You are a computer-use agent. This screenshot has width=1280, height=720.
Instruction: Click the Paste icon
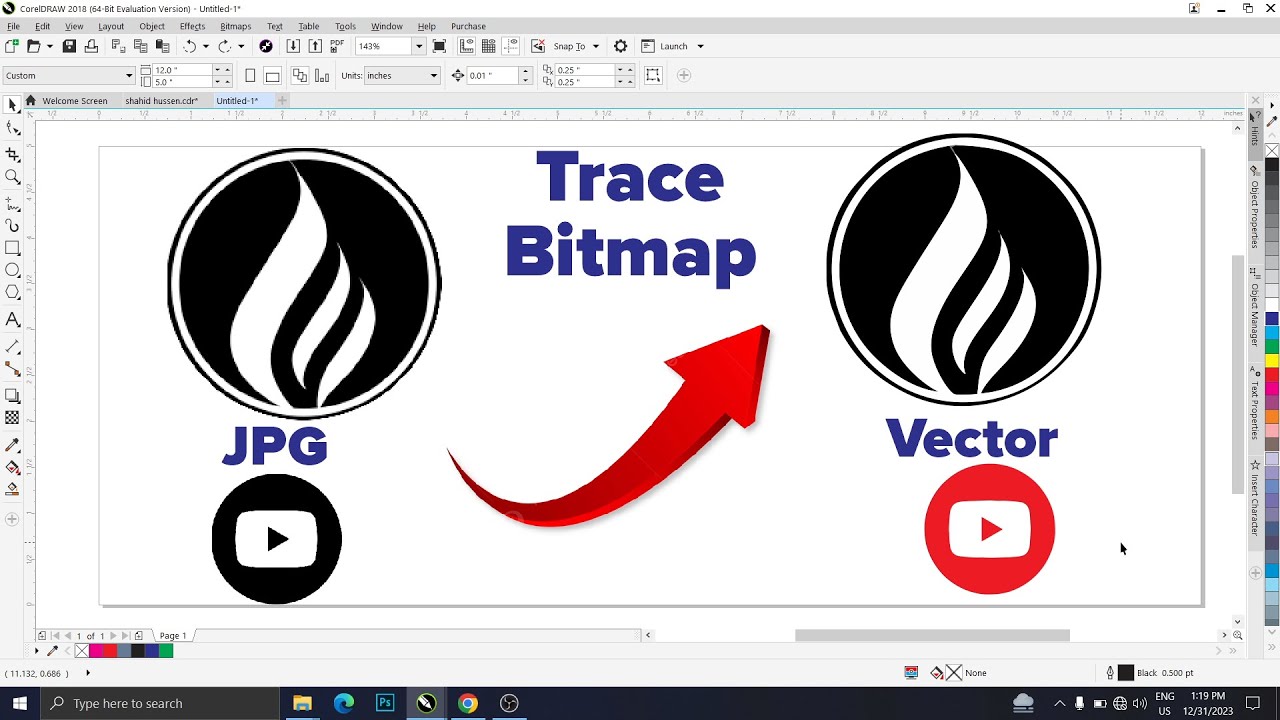coord(162,46)
